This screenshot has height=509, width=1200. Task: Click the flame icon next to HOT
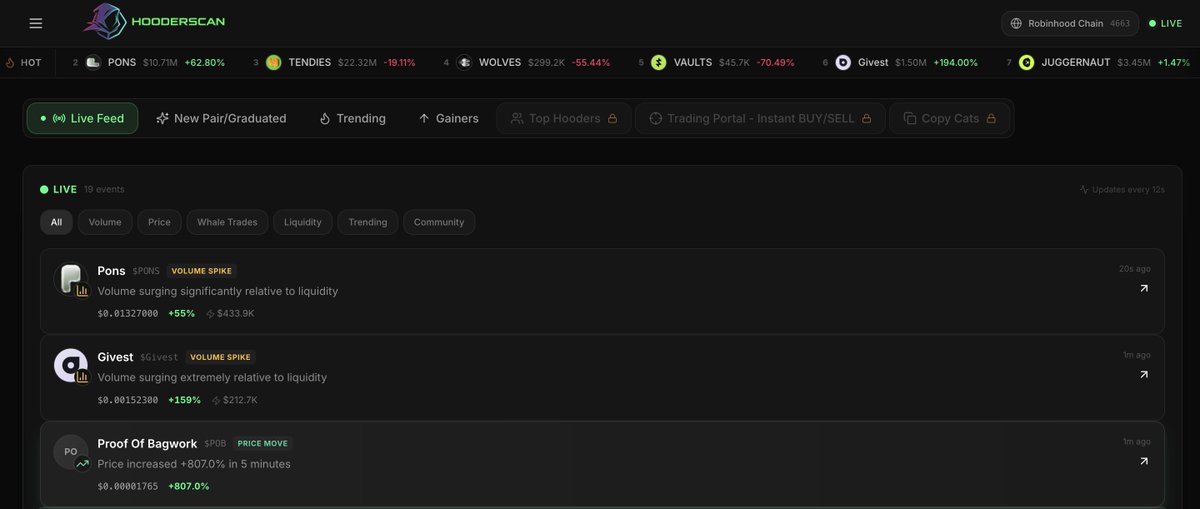click(10, 62)
